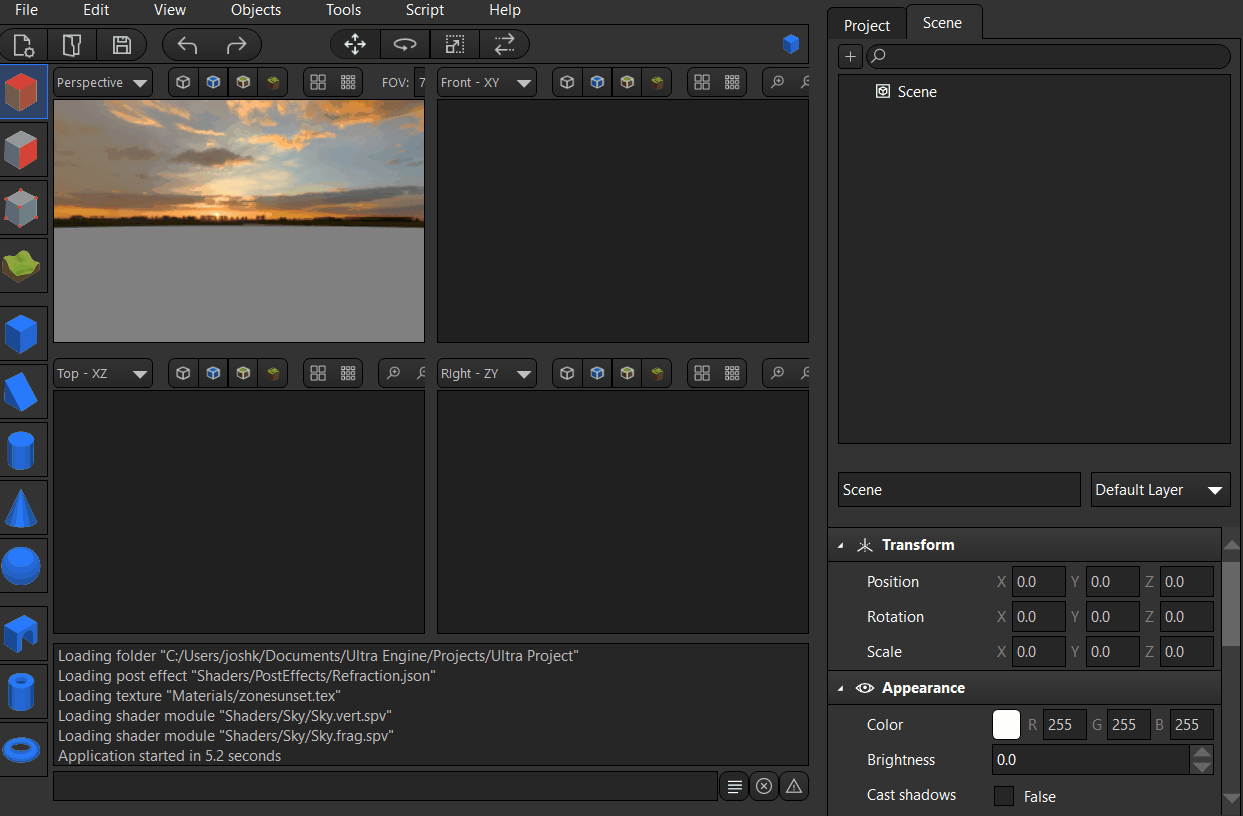Toggle the Cast shadows checkbox
This screenshot has height=816, width=1243.
pyautogui.click(x=1003, y=796)
